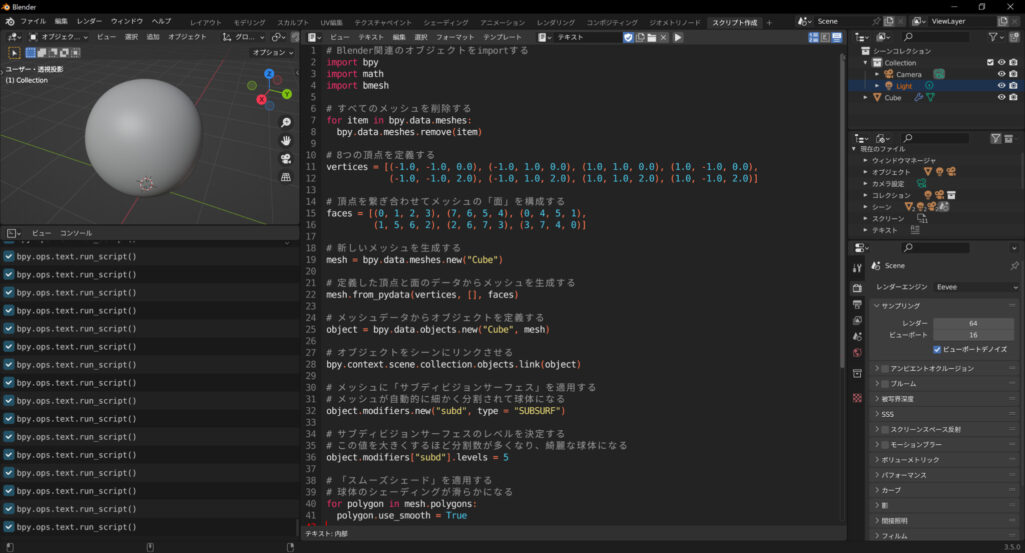Open the transform orientation グロ... dropdown
Viewport: 1025px width, 553px height.
243,37
